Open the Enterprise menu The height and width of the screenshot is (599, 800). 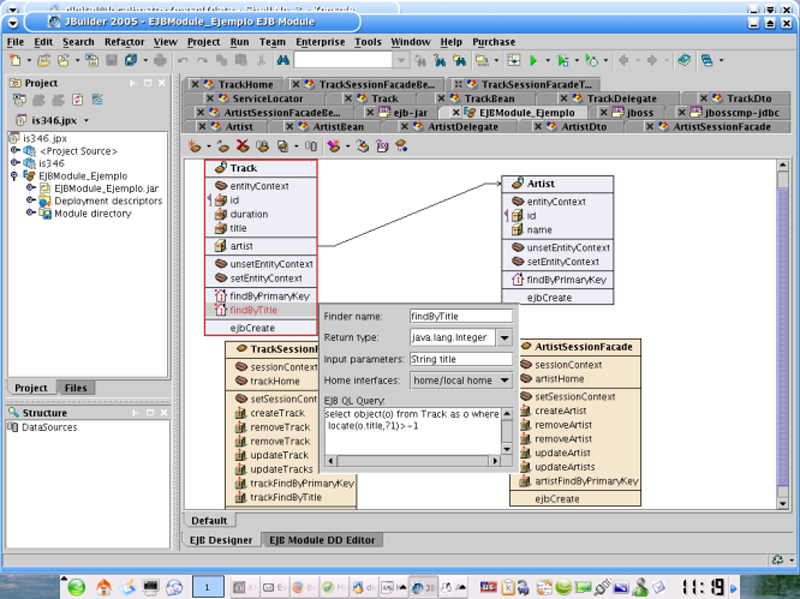tap(320, 42)
